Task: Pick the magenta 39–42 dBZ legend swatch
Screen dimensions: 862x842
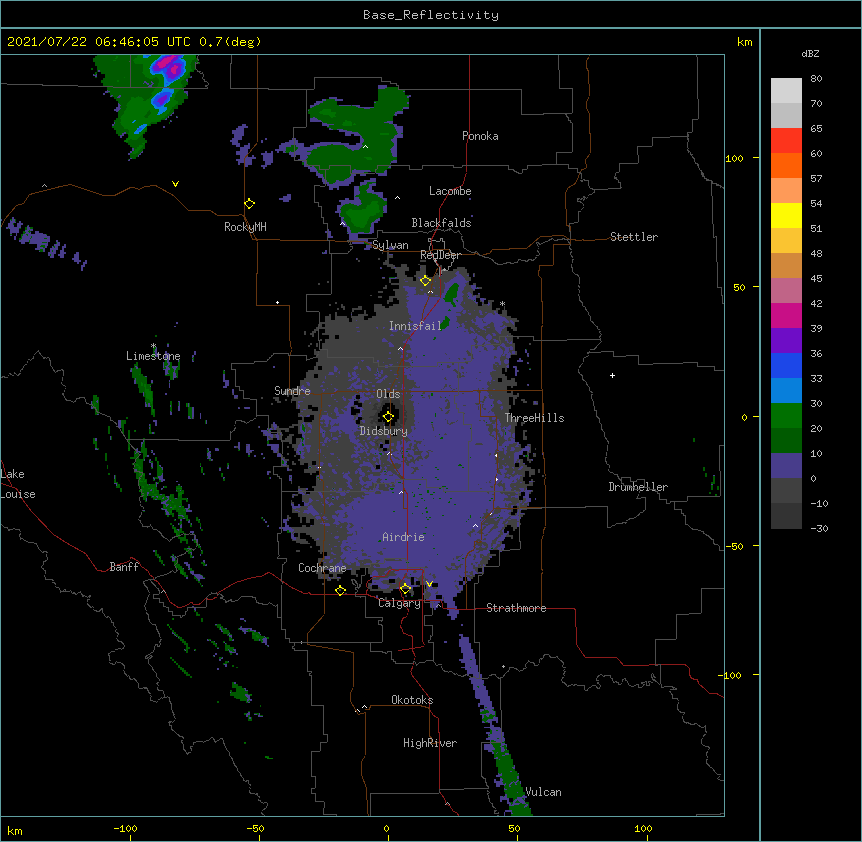Action: point(786,316)
